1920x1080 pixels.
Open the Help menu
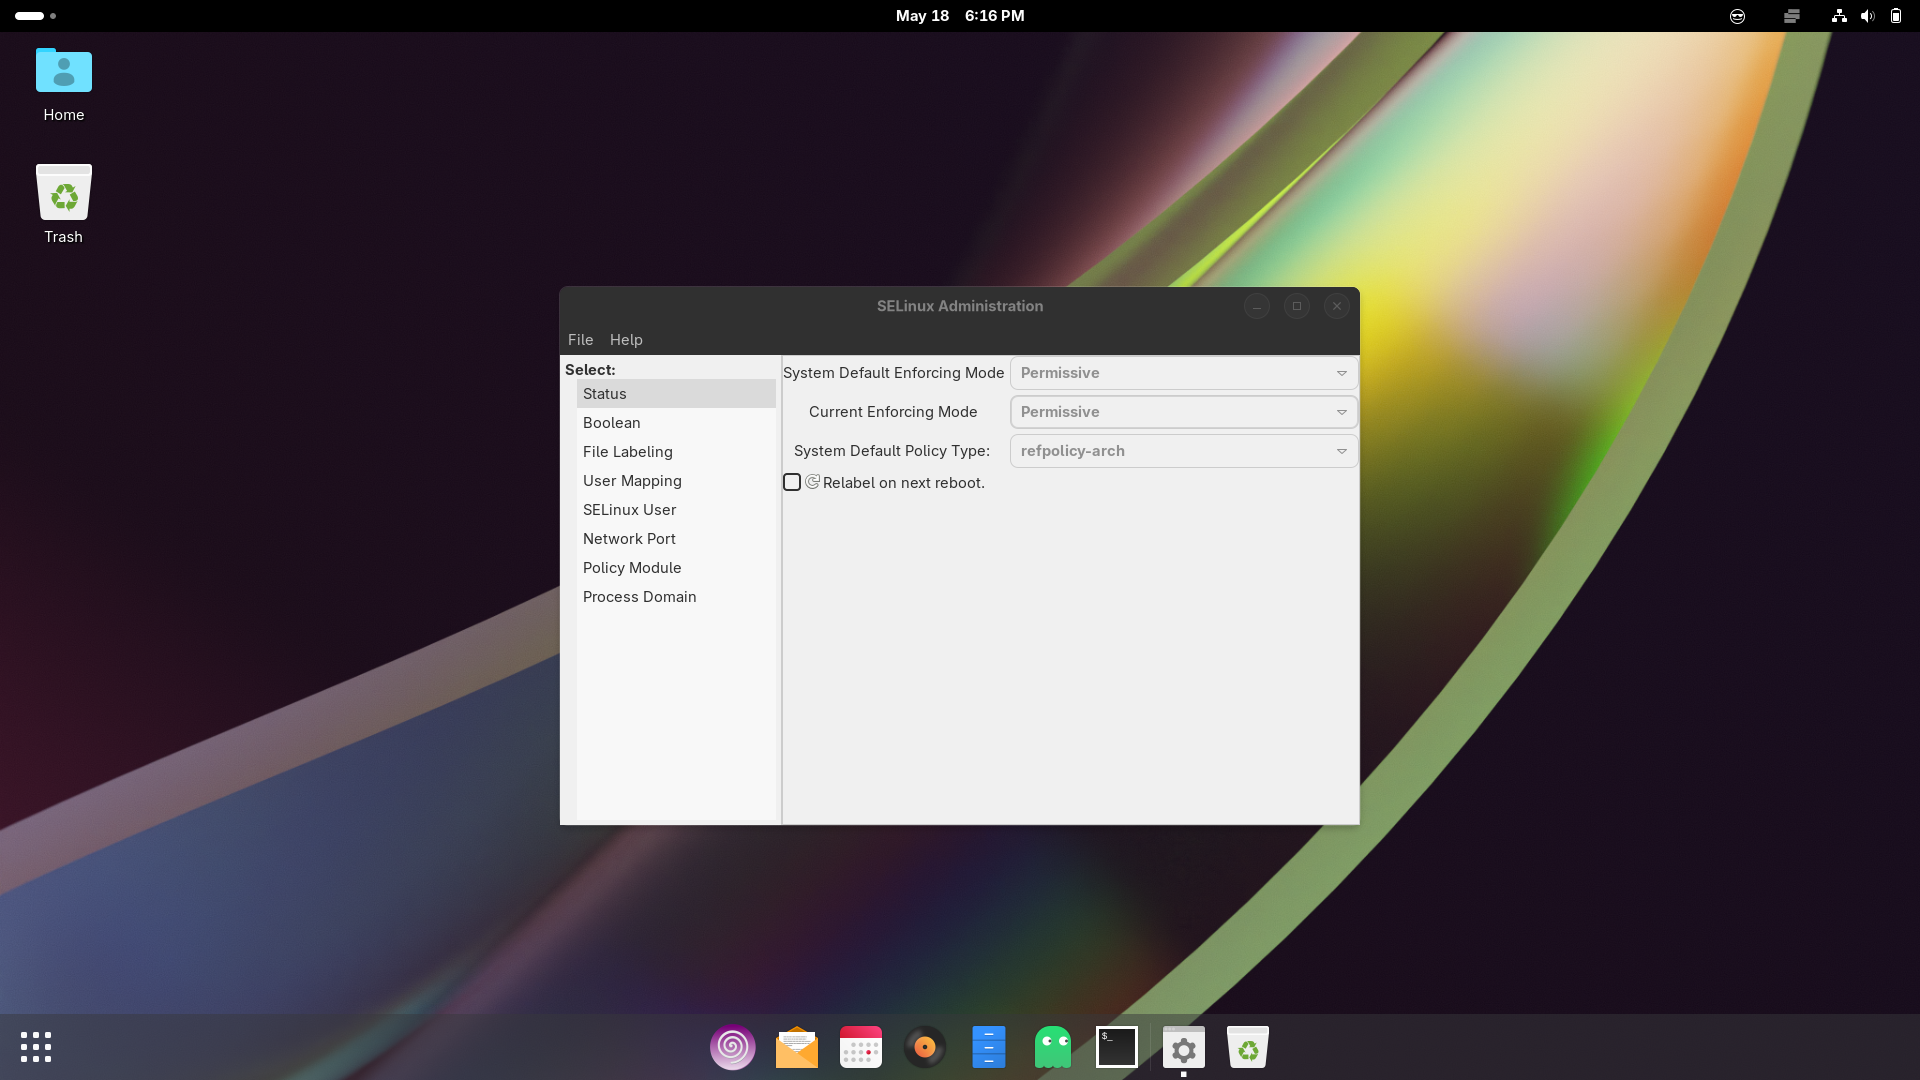point(626,340)
